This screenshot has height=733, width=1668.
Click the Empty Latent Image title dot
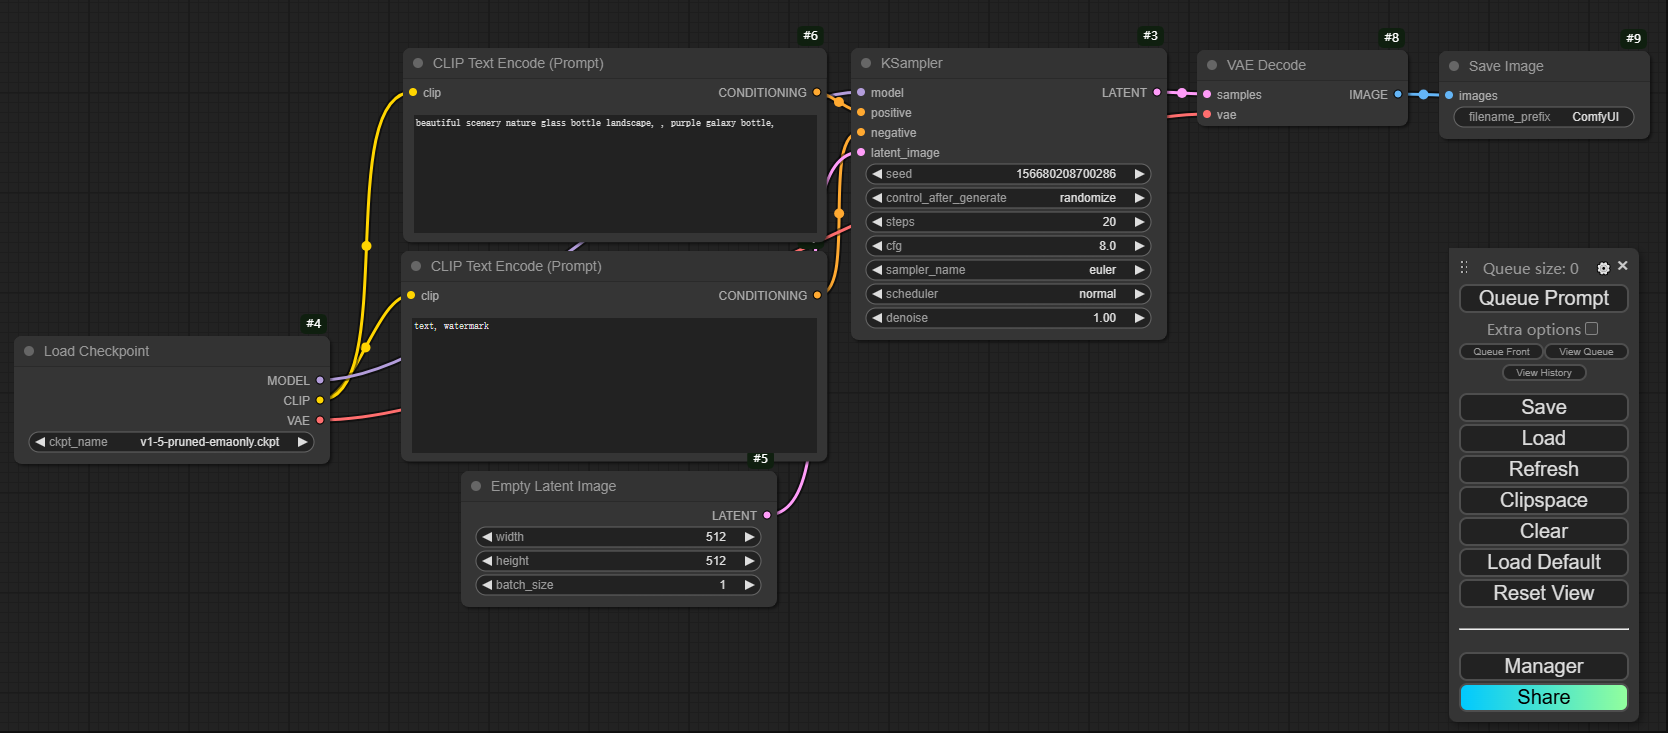[476, 486]
